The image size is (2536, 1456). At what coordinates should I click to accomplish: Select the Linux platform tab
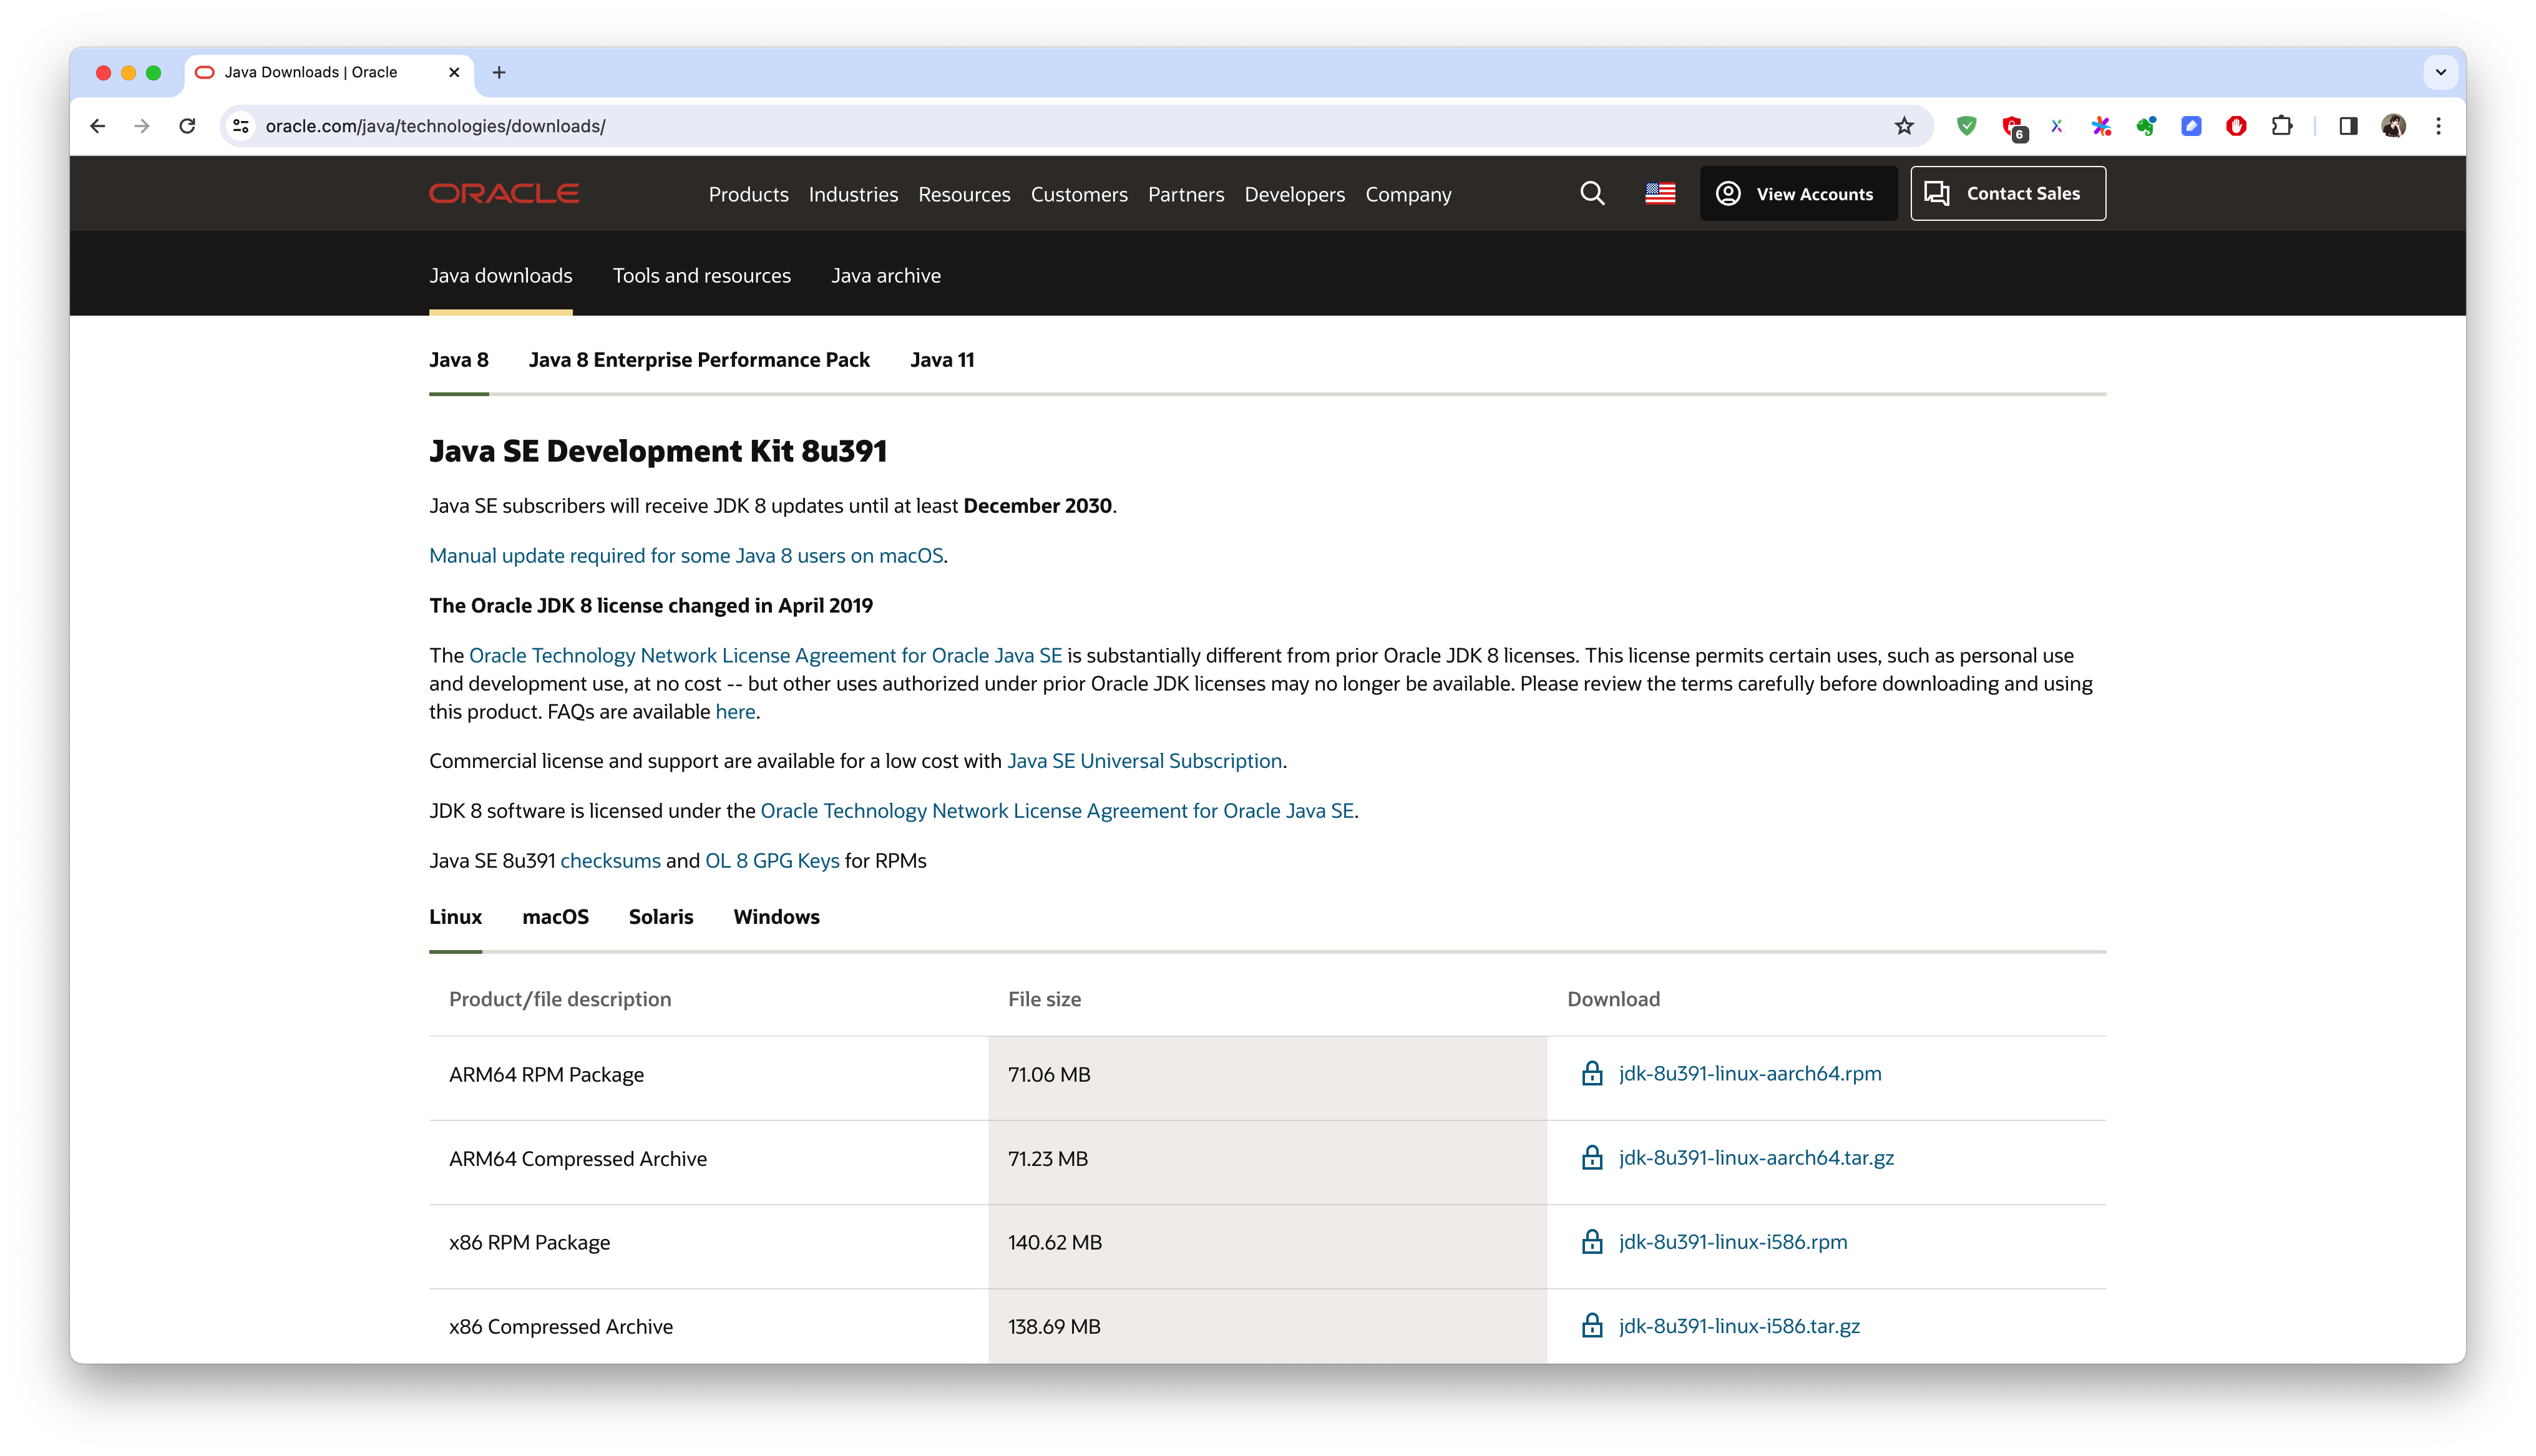455,916
